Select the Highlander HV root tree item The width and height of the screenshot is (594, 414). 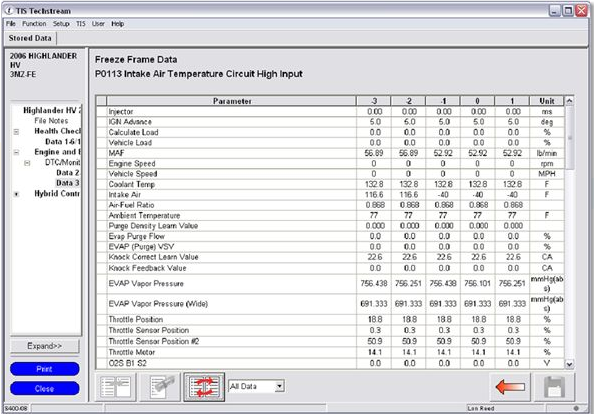point(52,110)
